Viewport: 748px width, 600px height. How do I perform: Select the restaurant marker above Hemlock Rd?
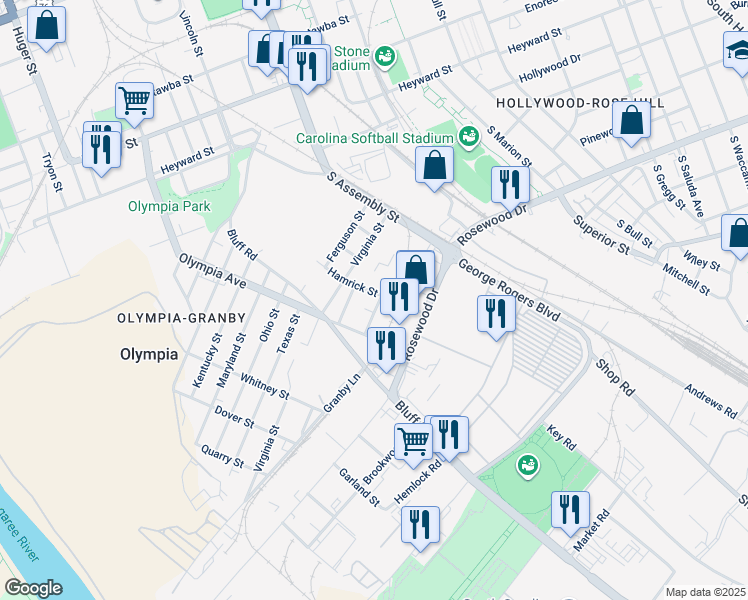[x=449, y=438]
